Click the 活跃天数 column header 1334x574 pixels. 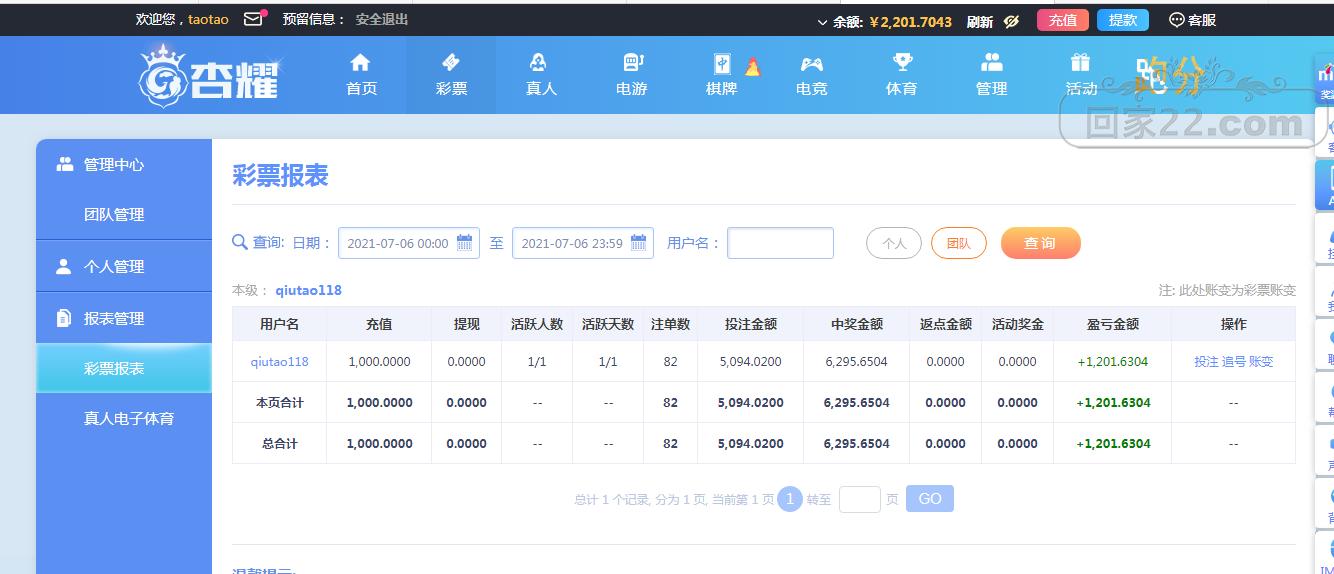coord(608,324)
